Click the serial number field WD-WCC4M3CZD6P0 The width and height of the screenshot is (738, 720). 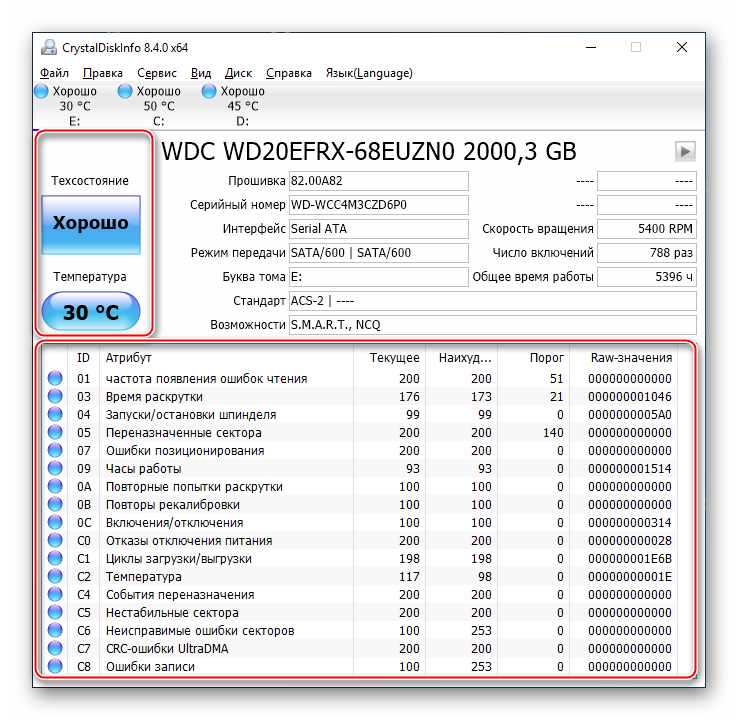(378, 205)
